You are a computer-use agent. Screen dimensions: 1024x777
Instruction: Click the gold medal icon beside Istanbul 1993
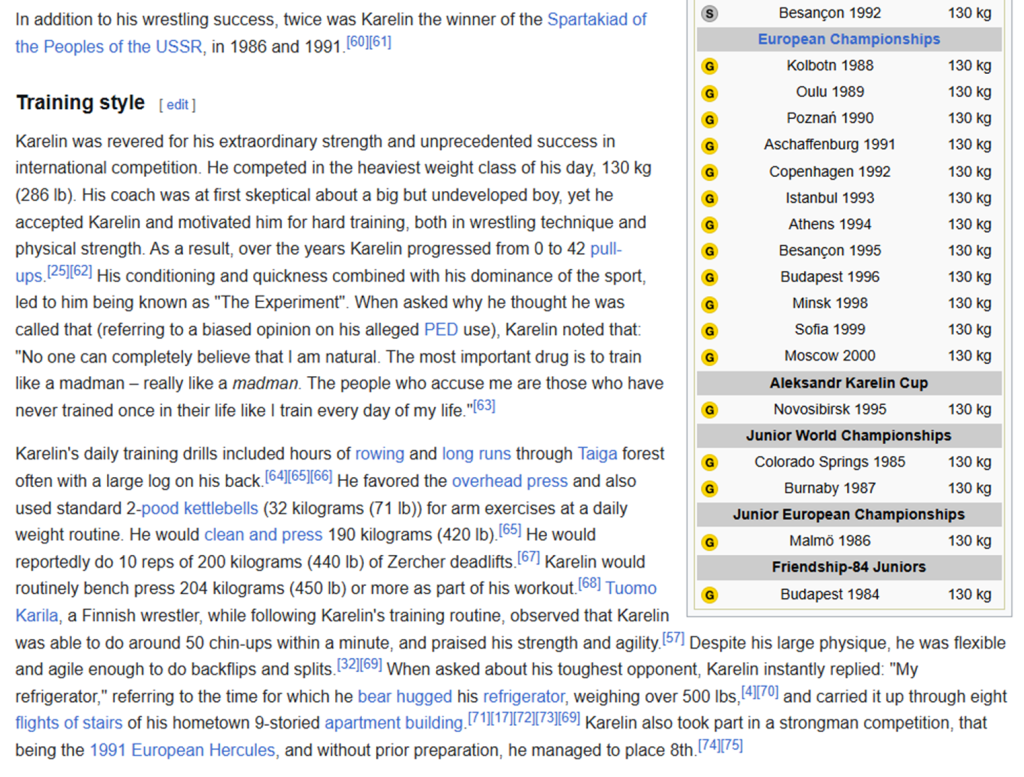pyautogui.click(x=710, y=198)
